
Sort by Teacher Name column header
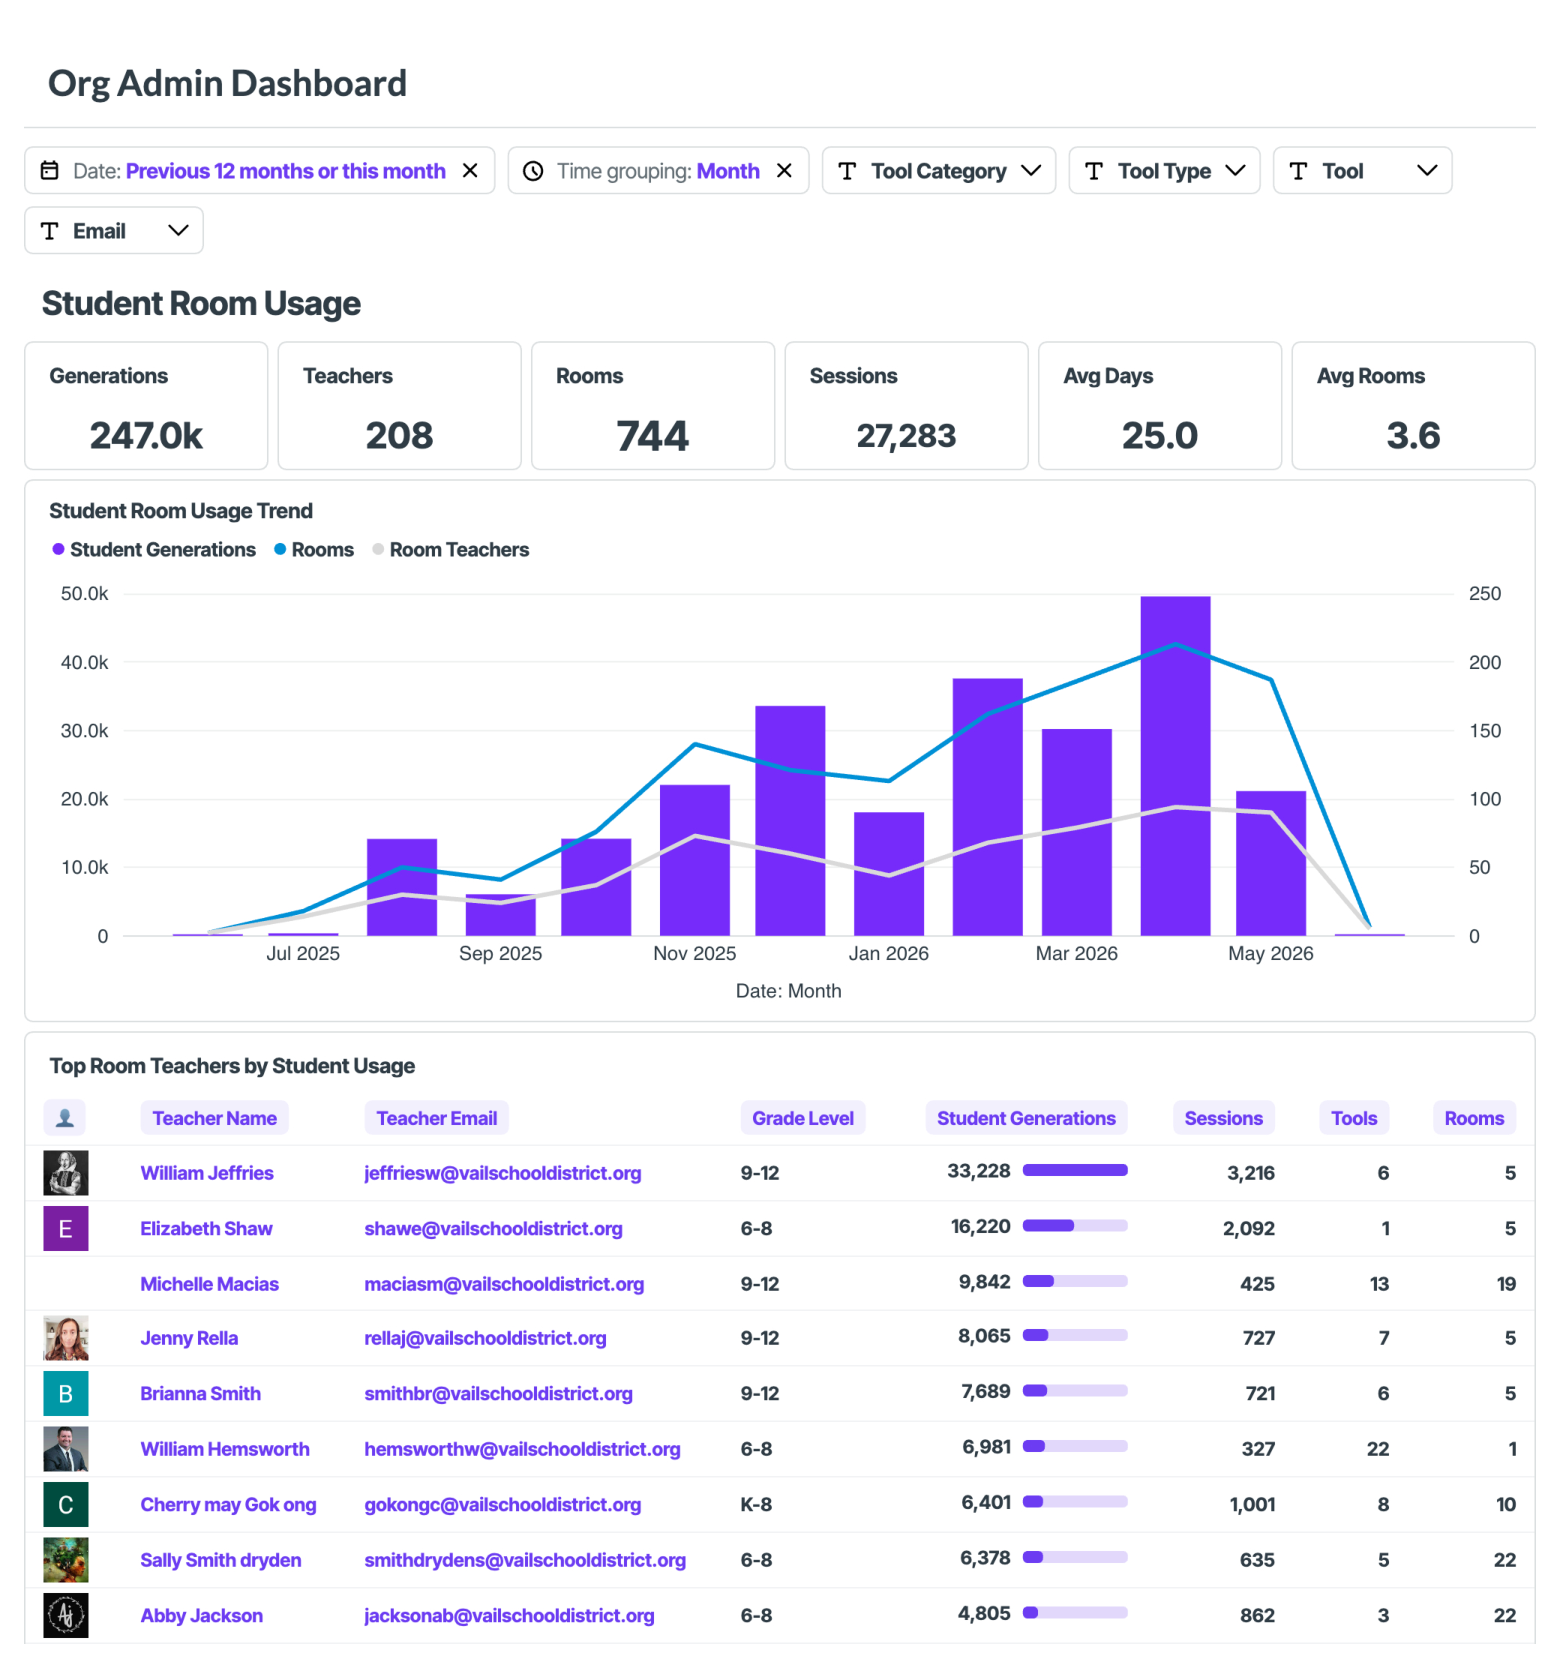click(215, 1118)
